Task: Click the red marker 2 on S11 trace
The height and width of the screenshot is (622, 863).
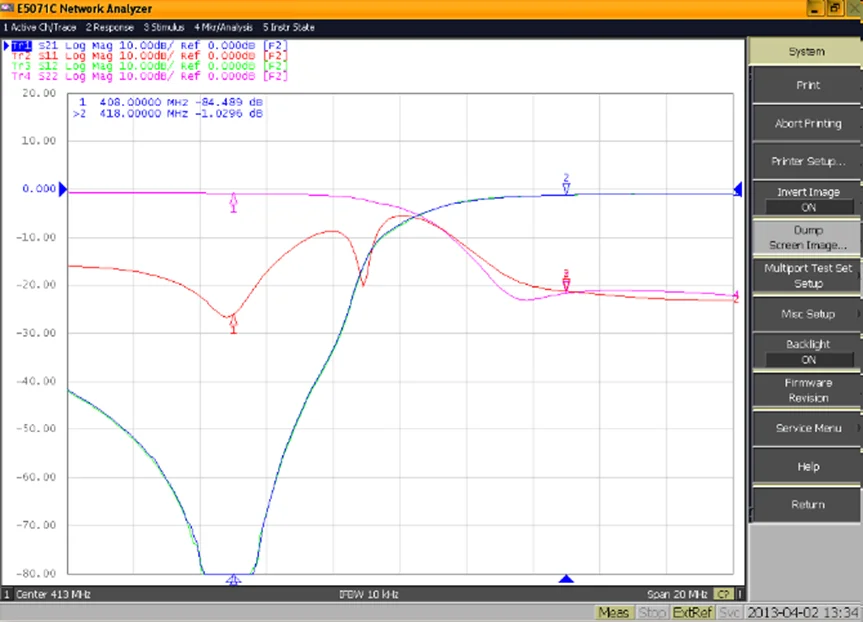Action: coord(566,283)
